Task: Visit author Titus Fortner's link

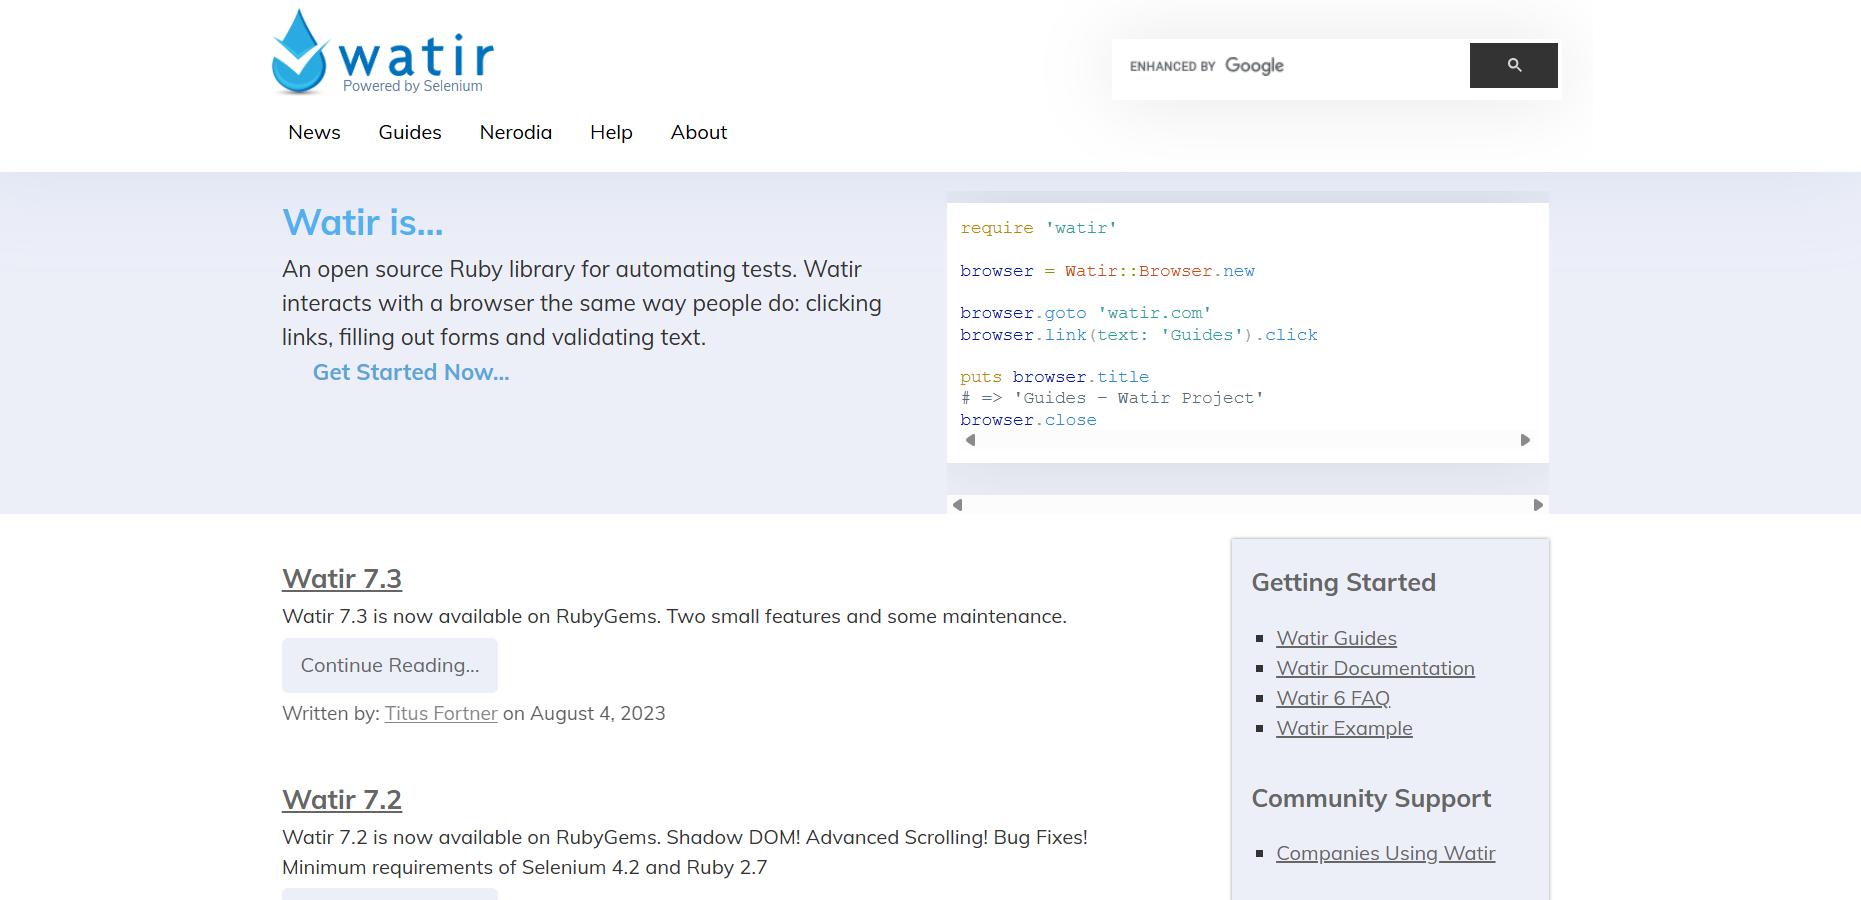Action: pyautogui.click(x=441, y=713)
